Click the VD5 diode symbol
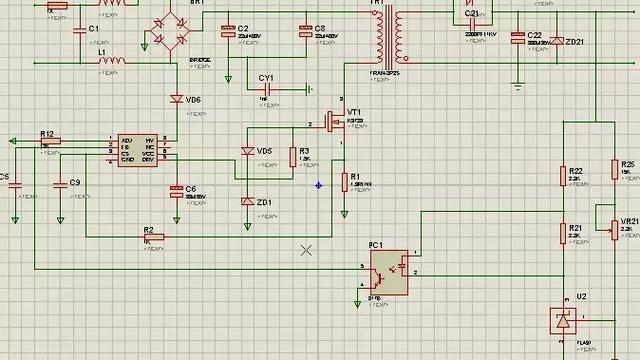Image resolution: width=640 pixels, height=360 pixels. click(248, 151)
